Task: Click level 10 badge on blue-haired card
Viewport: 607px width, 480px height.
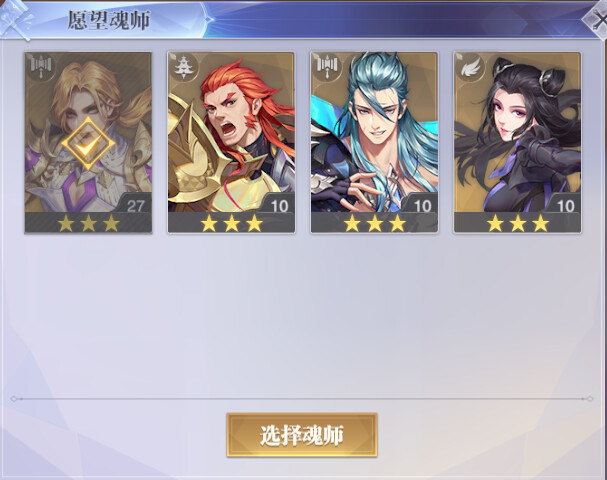Action: click(x=422, y=204)
